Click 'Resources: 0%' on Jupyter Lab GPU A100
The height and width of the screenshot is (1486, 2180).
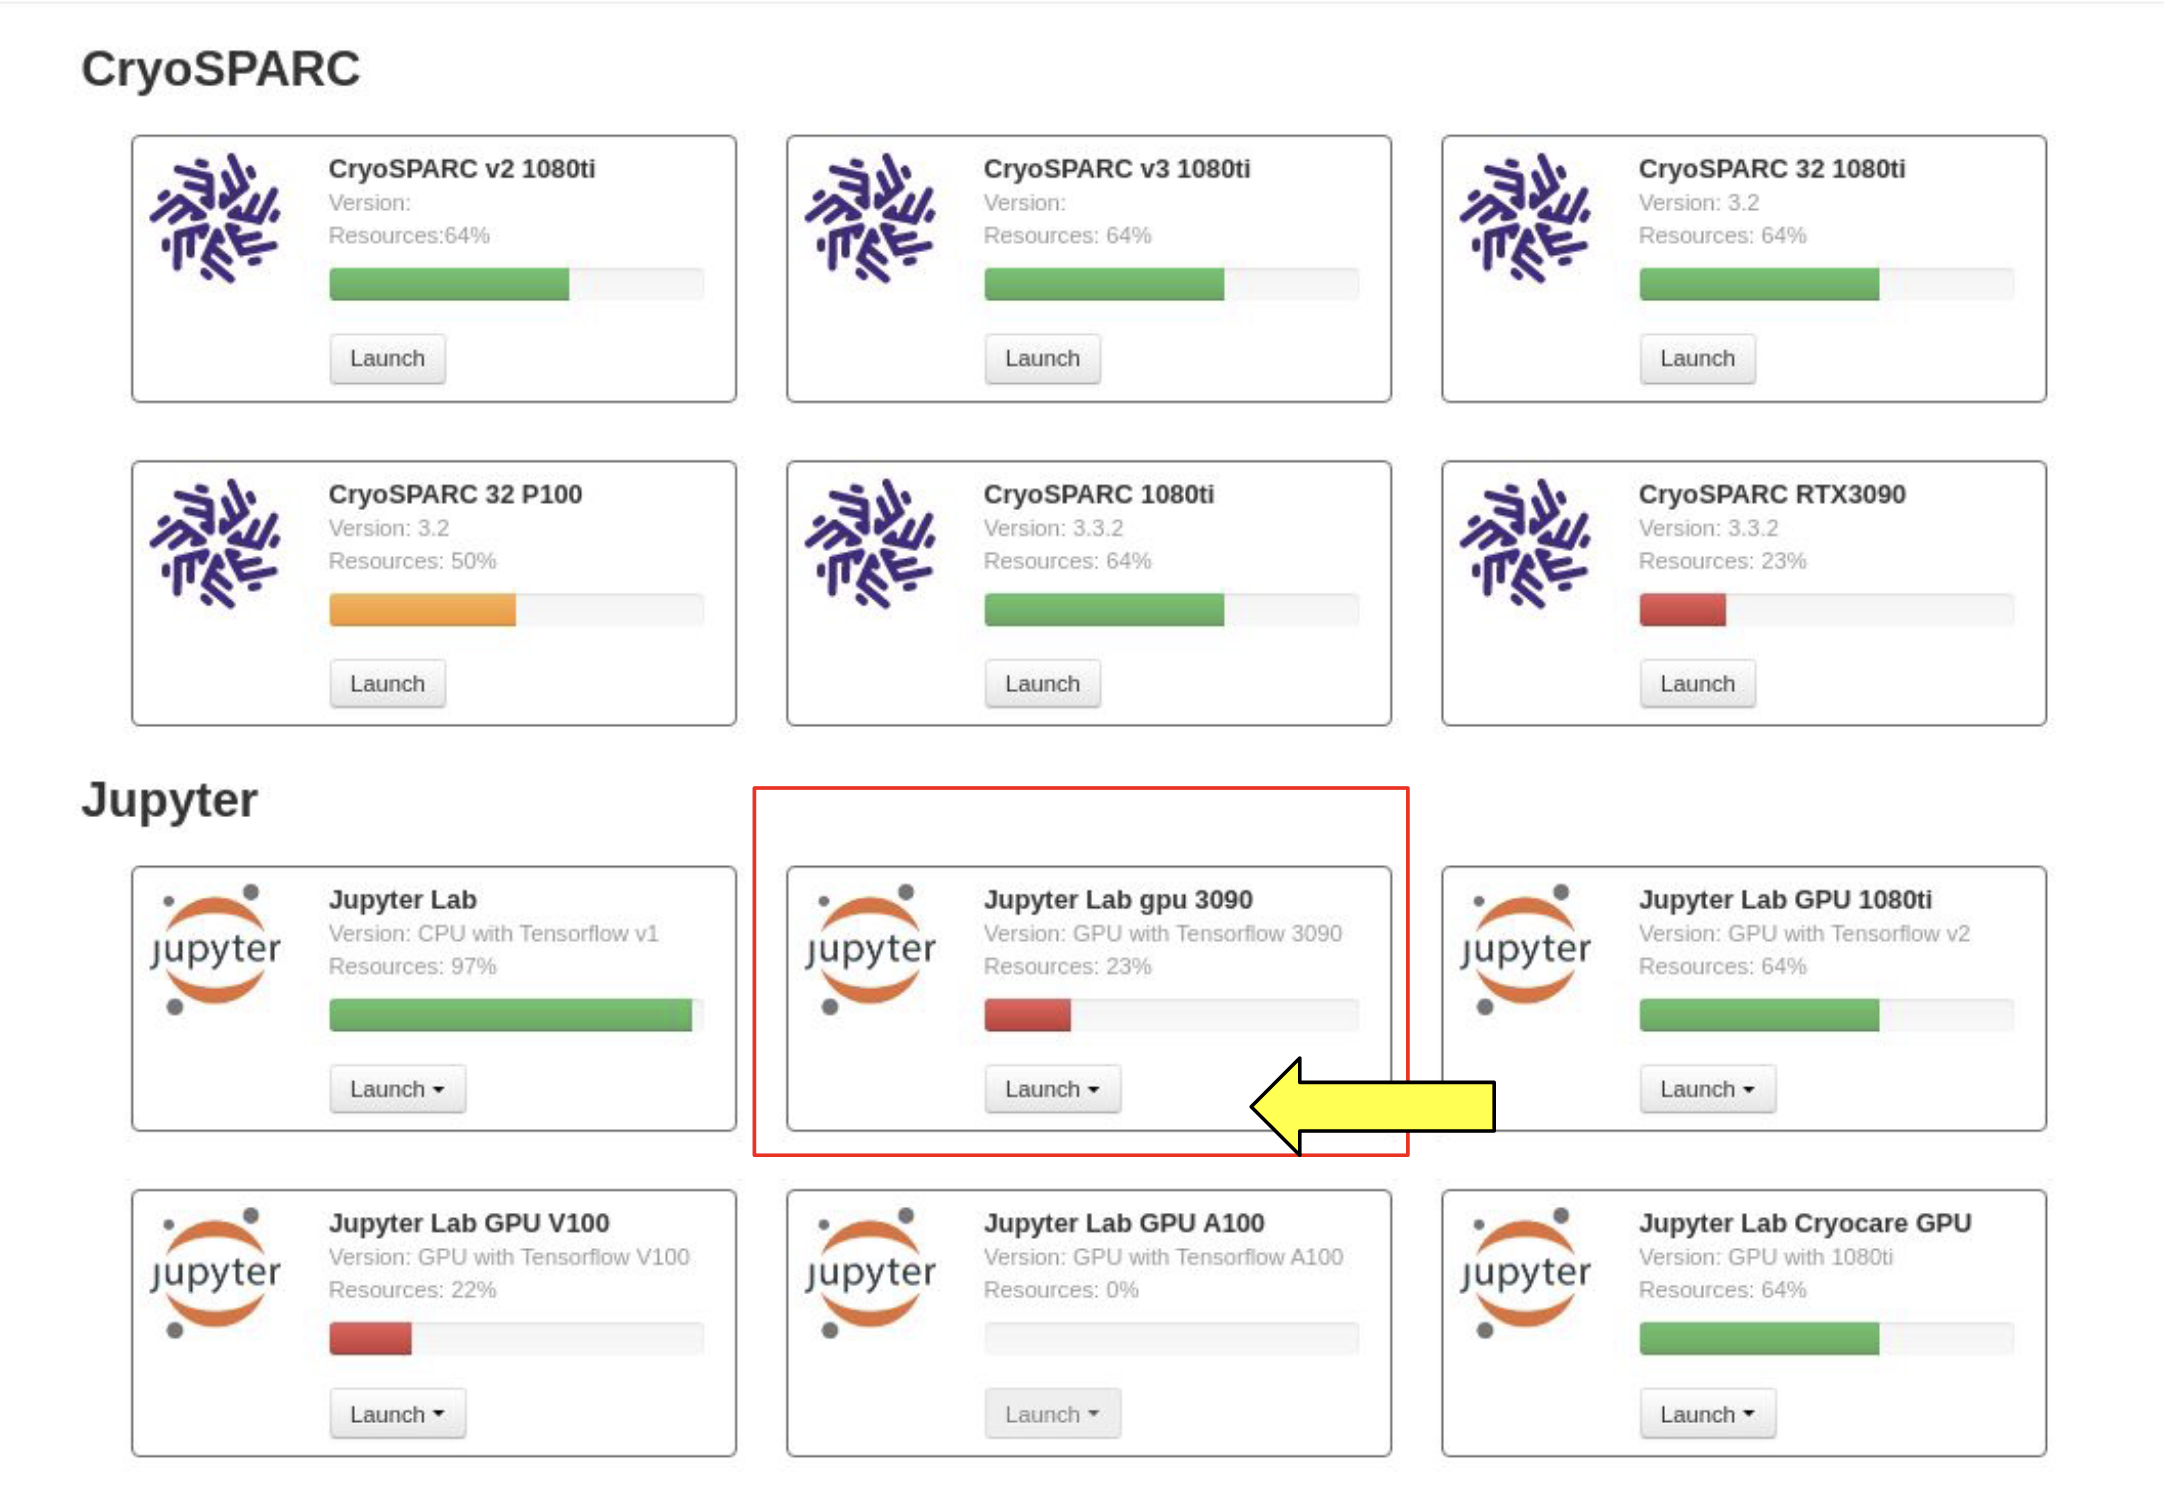pyautogui.click(x=1061, y=1290)
